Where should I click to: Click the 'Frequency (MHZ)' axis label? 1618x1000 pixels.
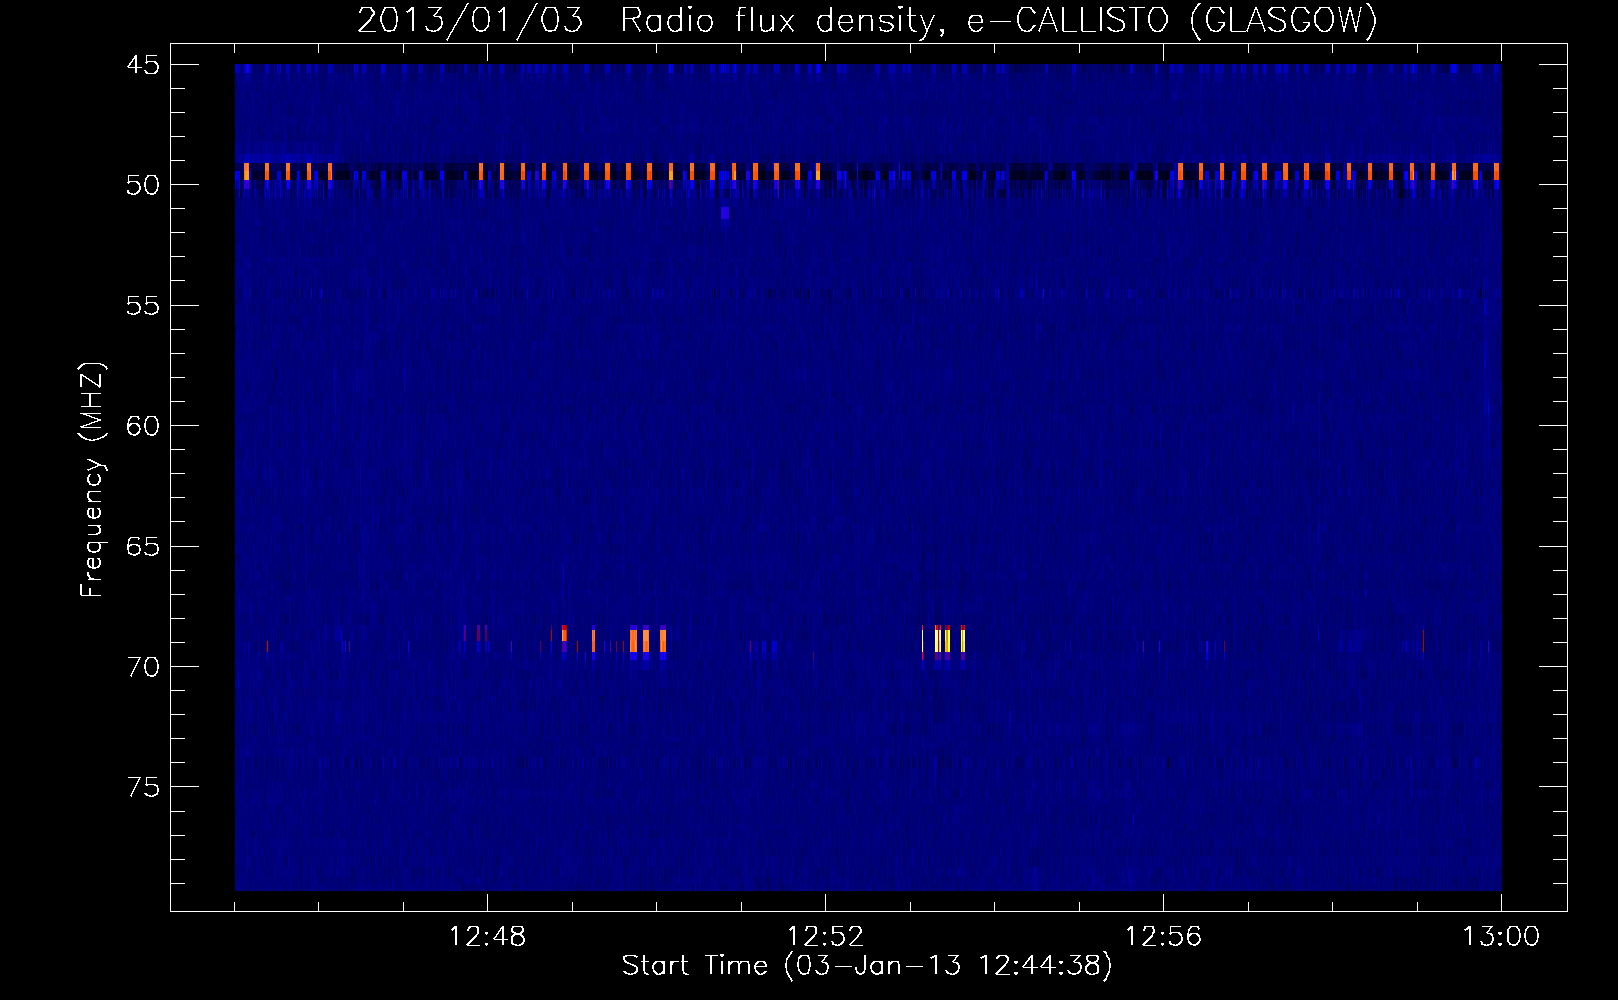(92, 480)
